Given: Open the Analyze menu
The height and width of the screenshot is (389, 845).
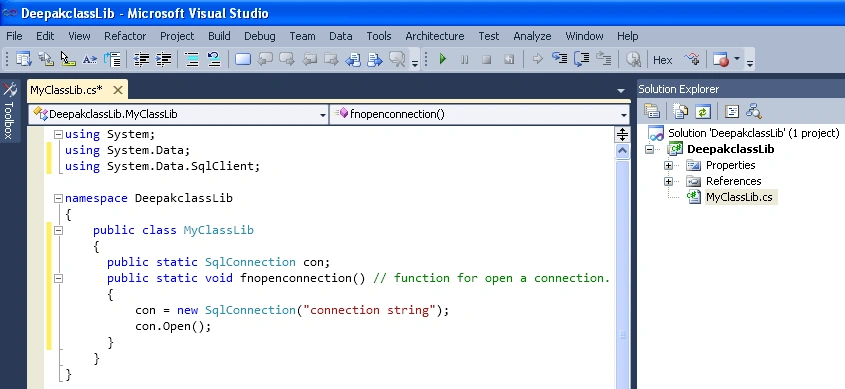Looking at the screenshot, I should [x=532, y=36].
